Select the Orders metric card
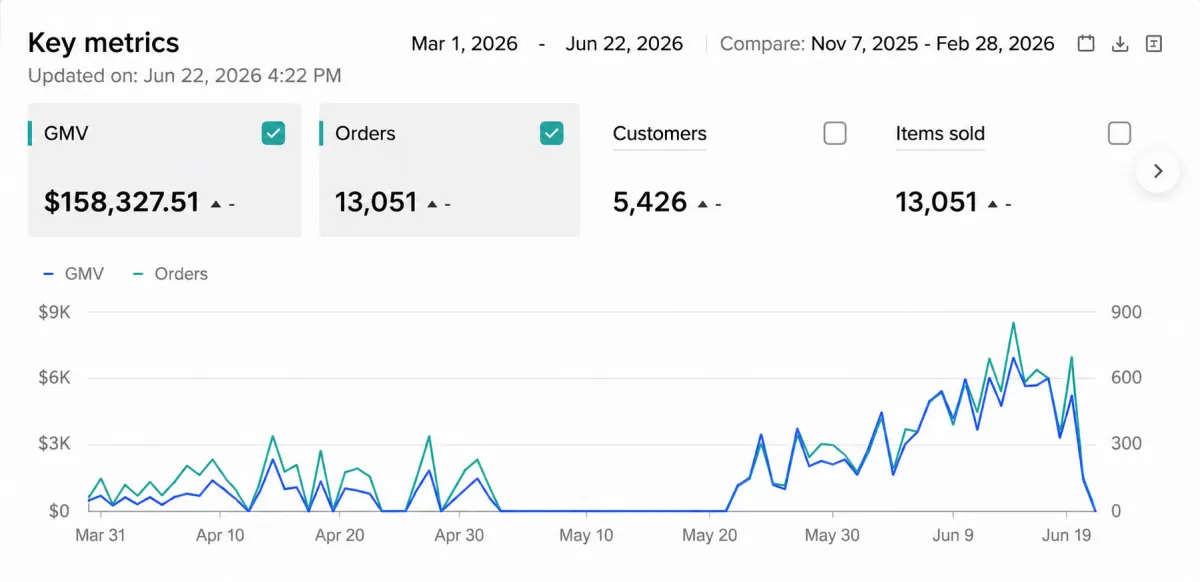The width and height of the screenshot is (1200, 582). [x=449, y=170]
